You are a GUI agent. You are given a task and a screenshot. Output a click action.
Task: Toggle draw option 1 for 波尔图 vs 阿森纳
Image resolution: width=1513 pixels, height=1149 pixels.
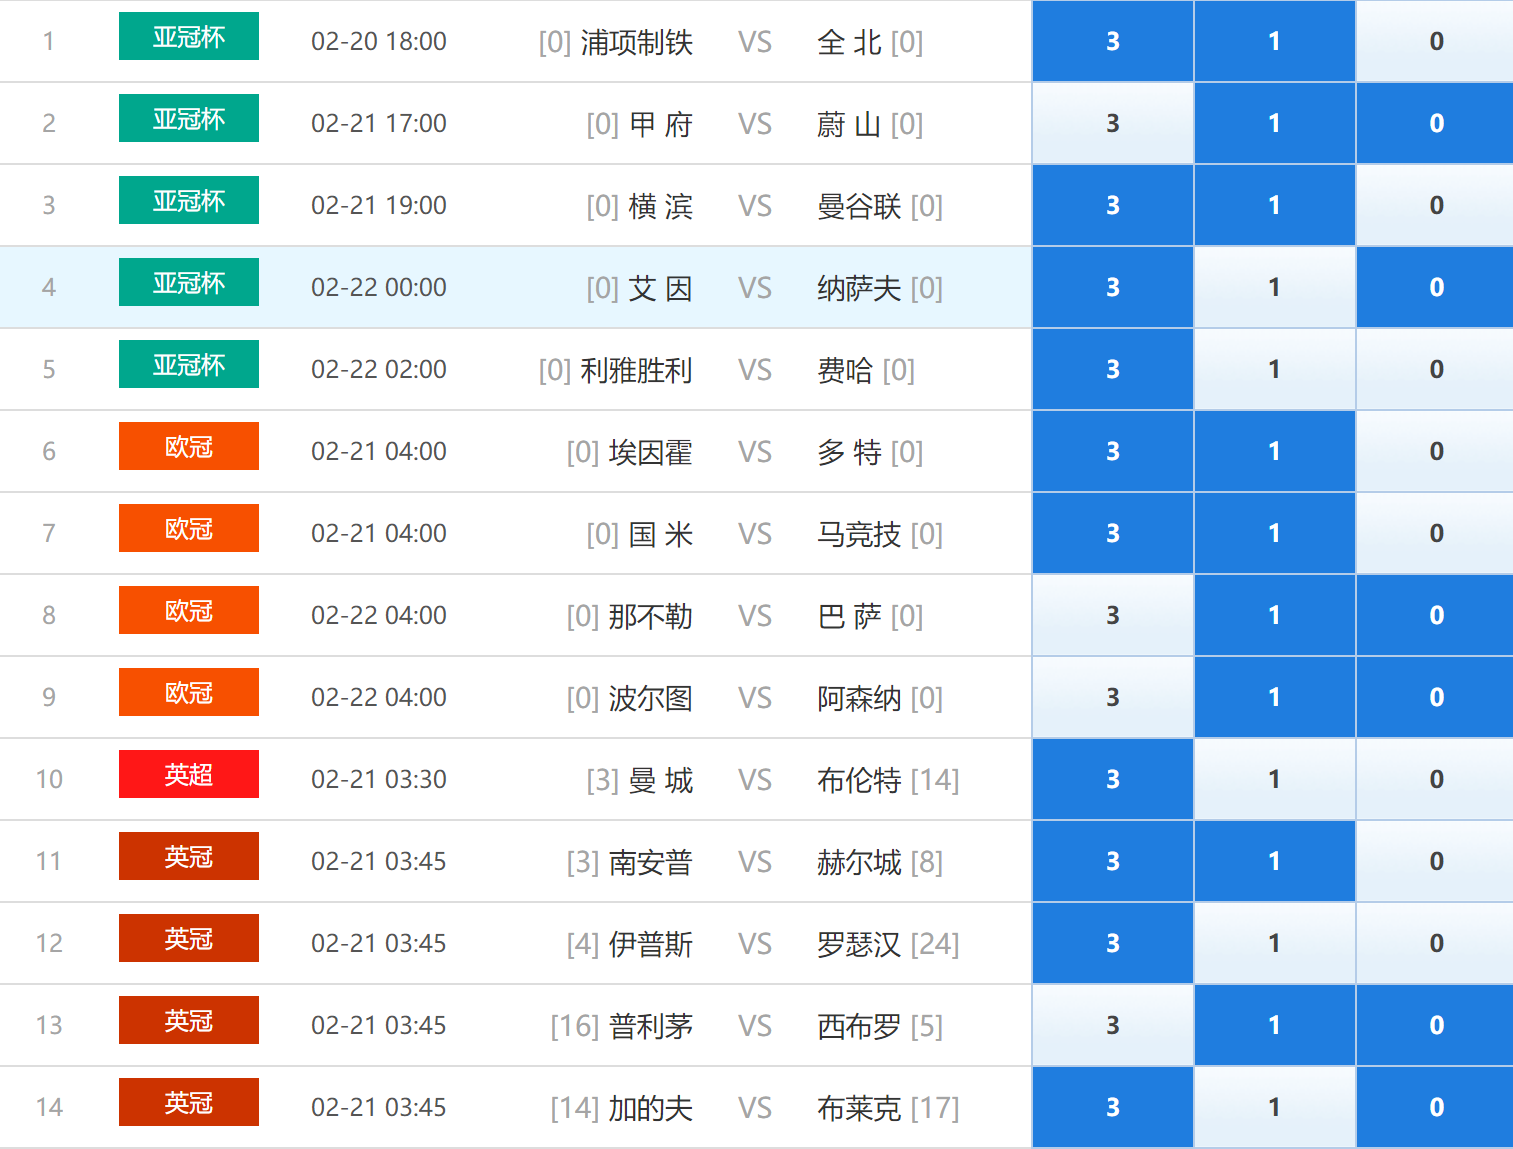(1275, 697)
